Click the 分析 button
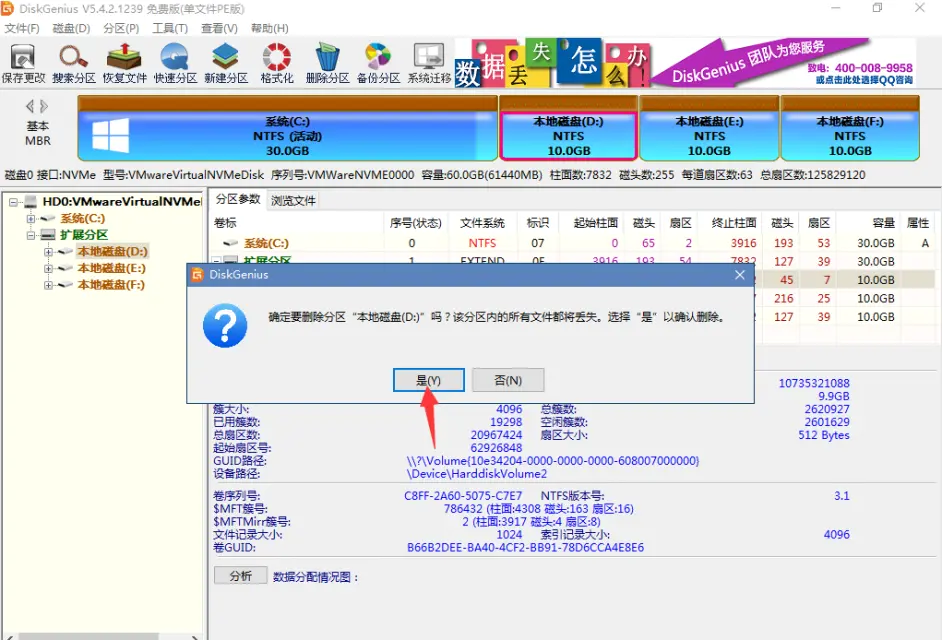 [241, 576]
